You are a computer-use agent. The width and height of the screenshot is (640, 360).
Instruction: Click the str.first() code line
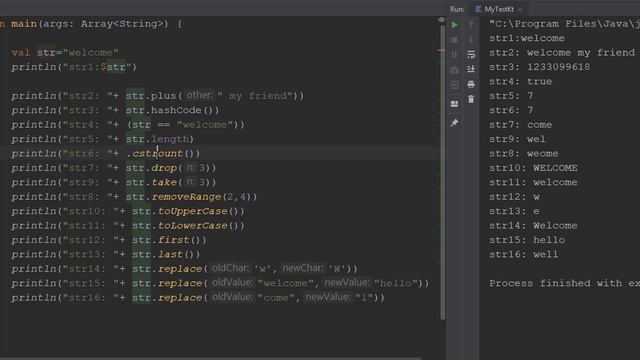click(109, 240)
